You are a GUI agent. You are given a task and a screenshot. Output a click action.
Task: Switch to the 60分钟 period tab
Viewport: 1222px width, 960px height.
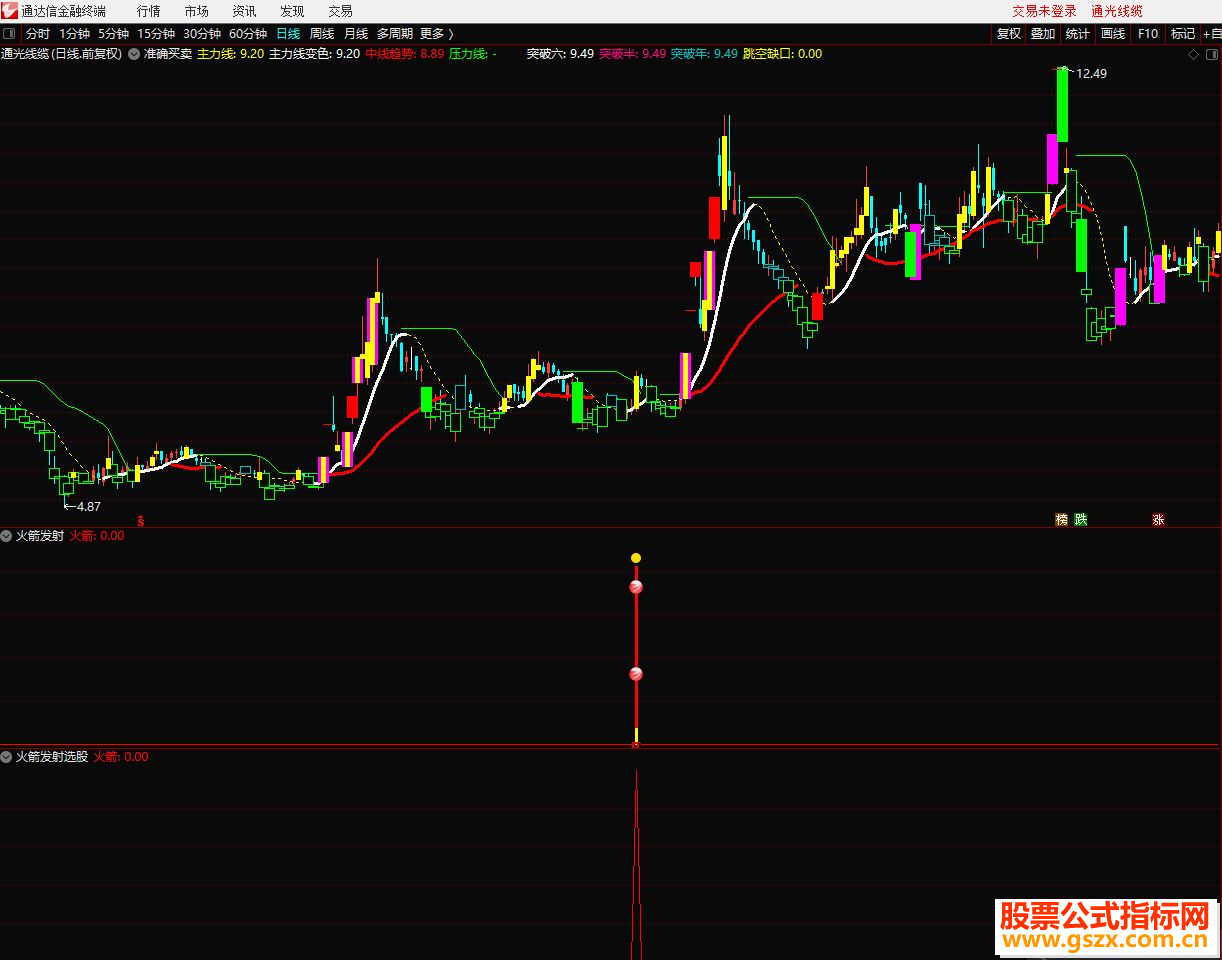pos(247,34)
